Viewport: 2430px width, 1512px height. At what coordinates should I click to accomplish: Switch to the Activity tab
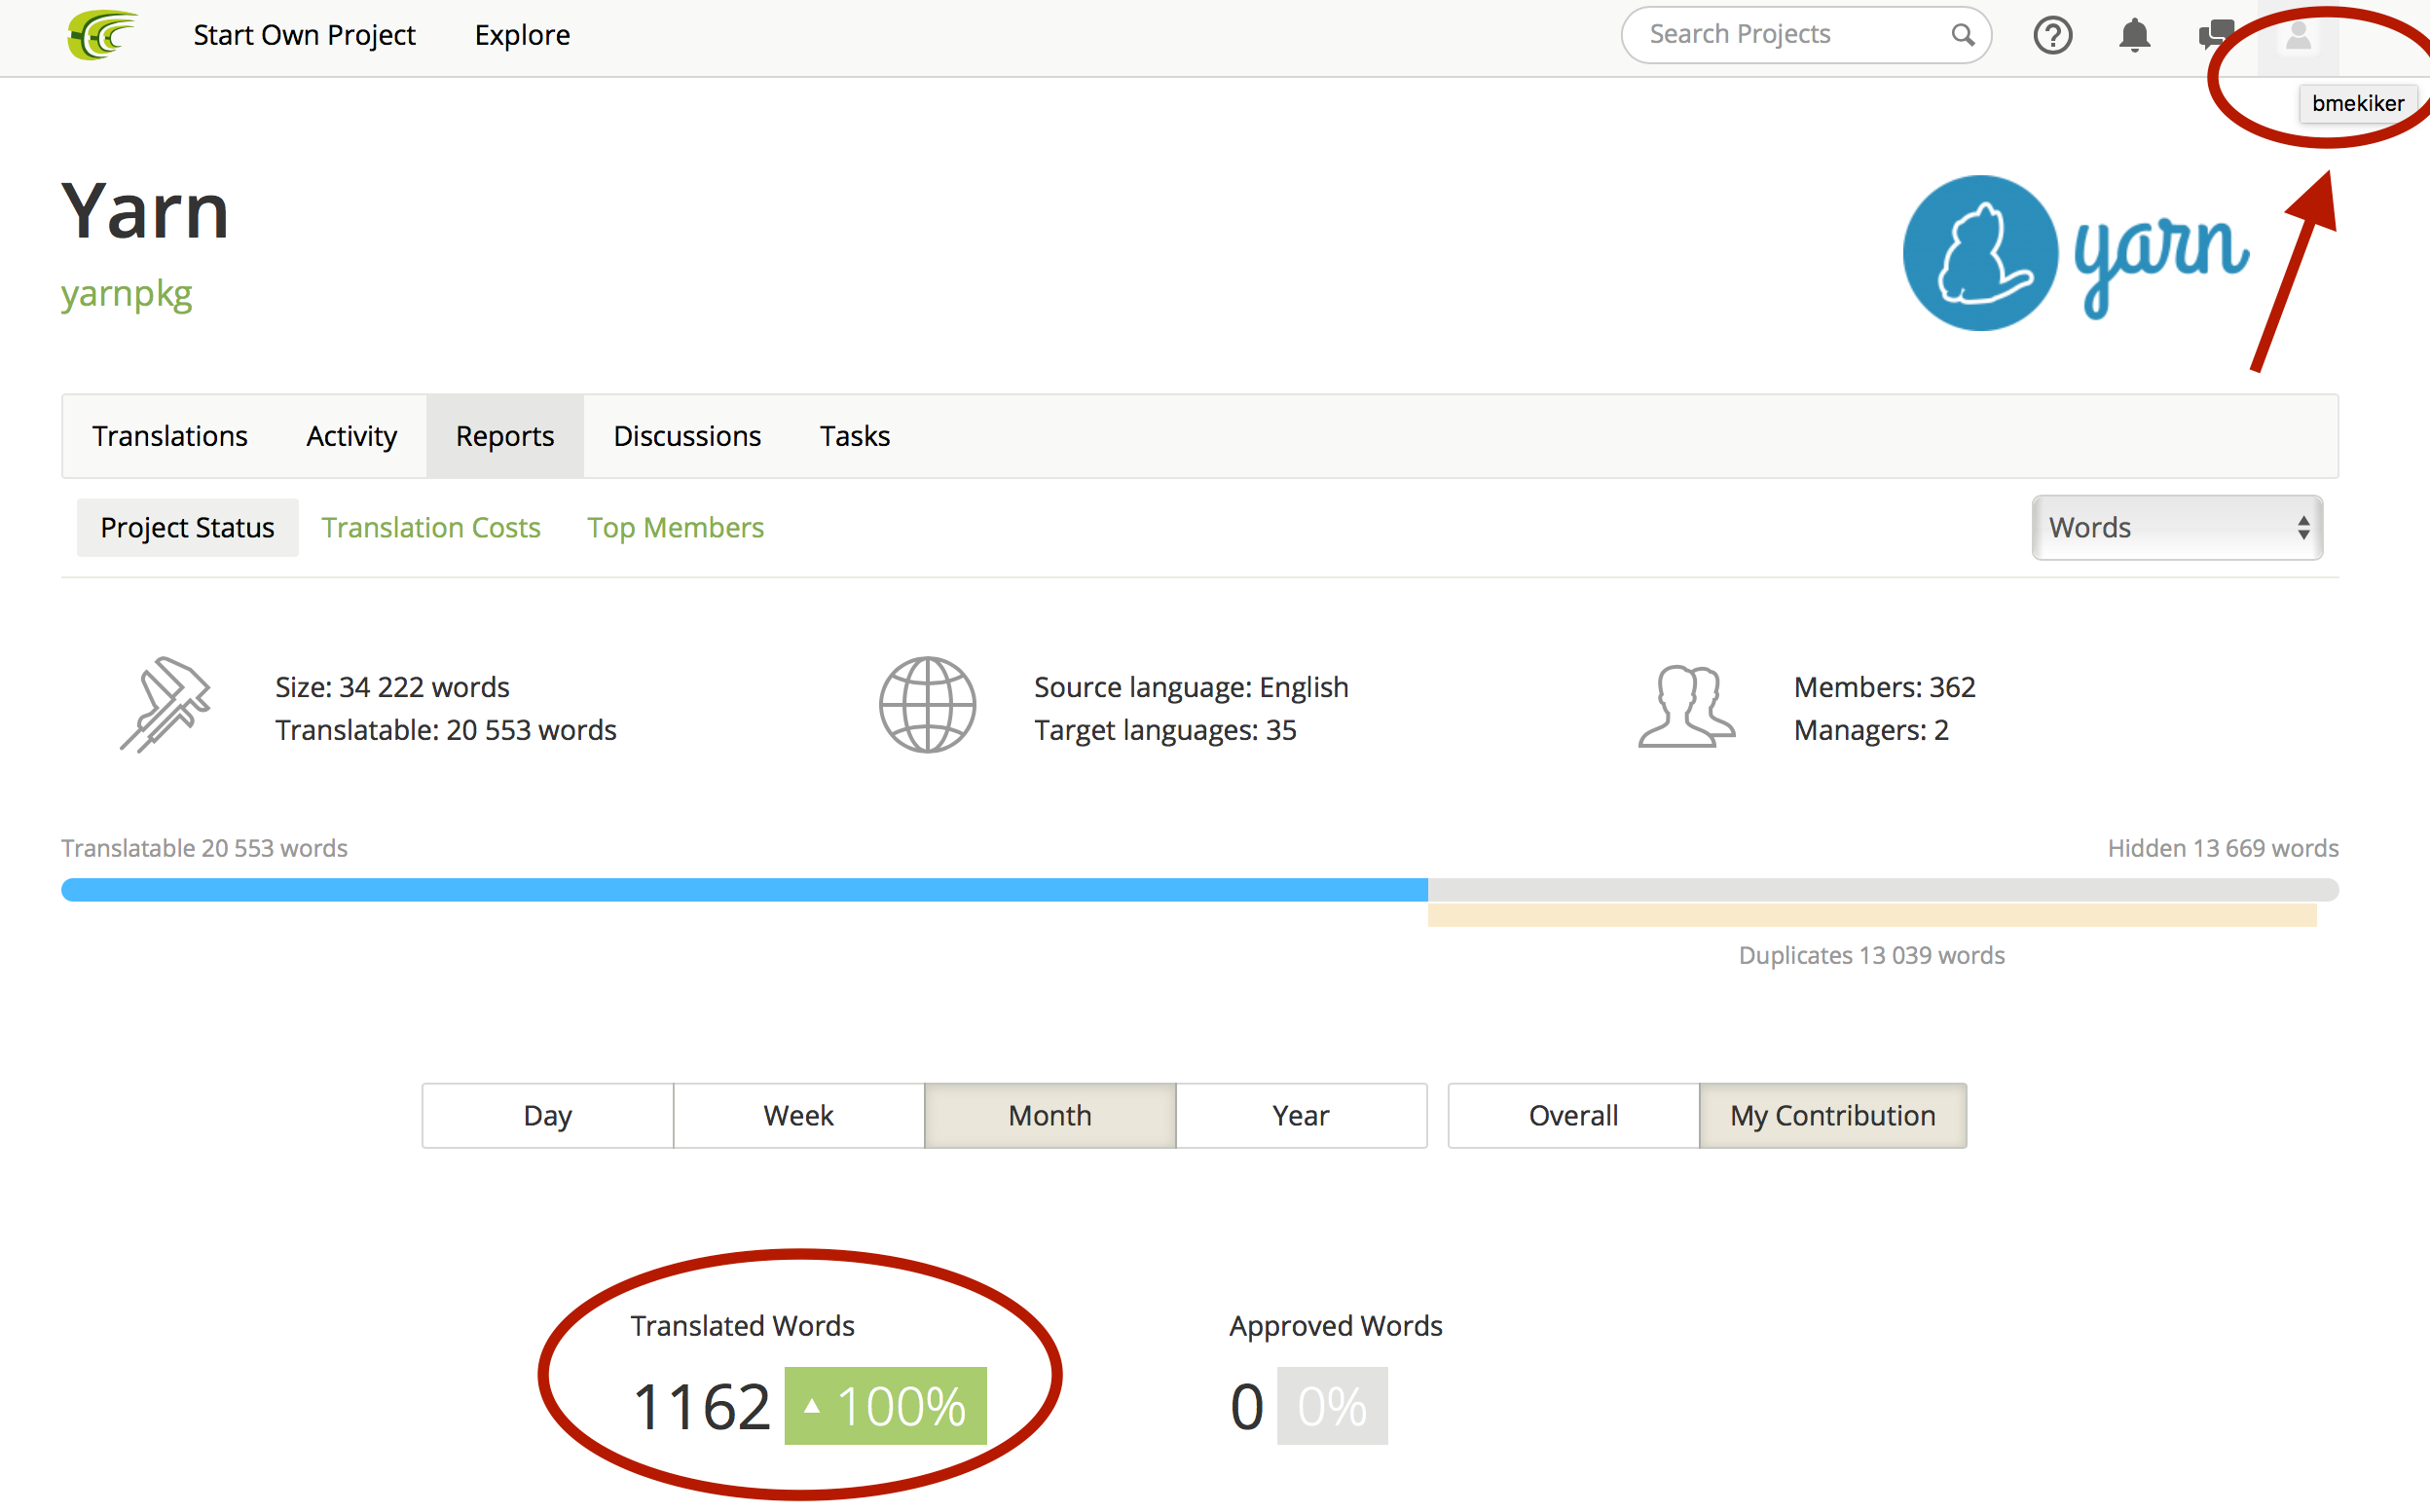pos(351,436)
